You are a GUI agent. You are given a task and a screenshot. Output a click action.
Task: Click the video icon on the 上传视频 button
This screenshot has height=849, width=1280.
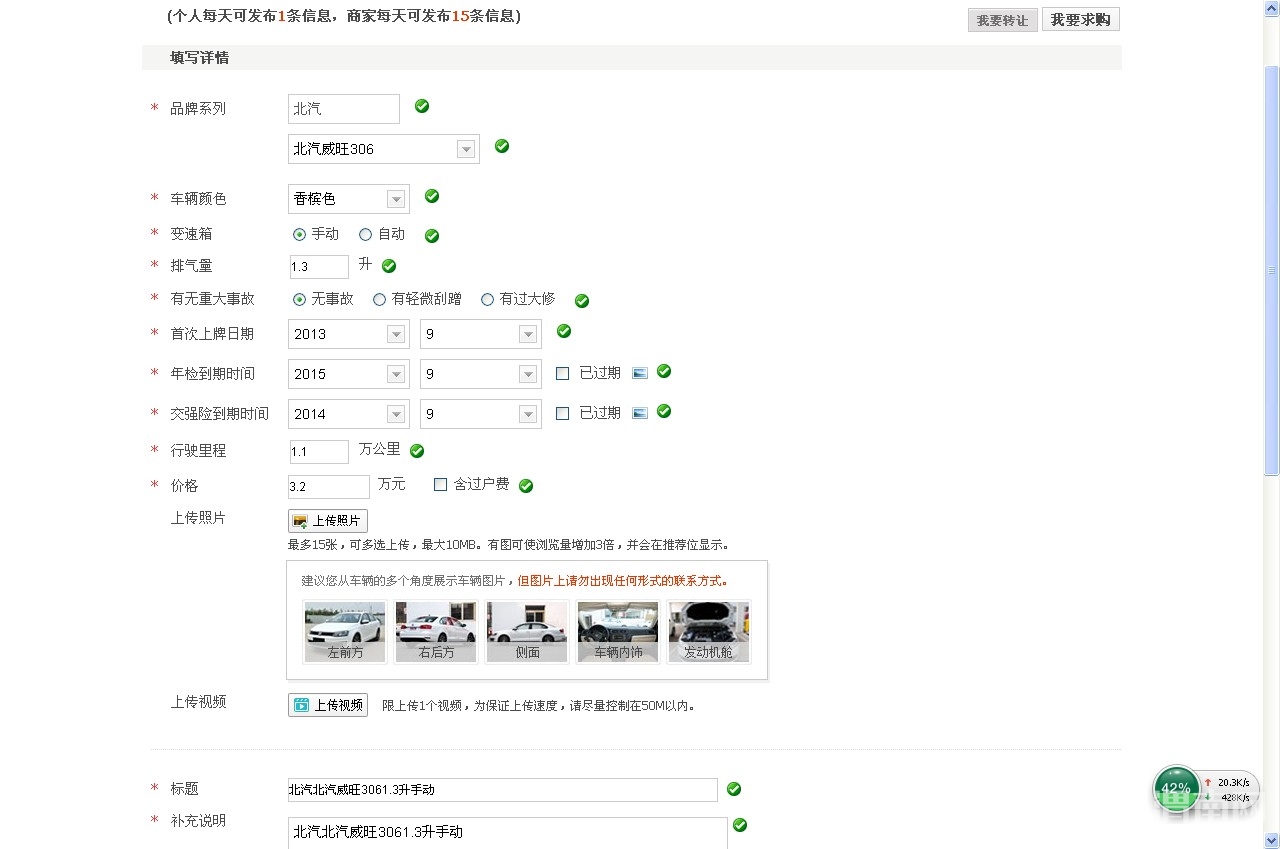(x=299, y=704)
